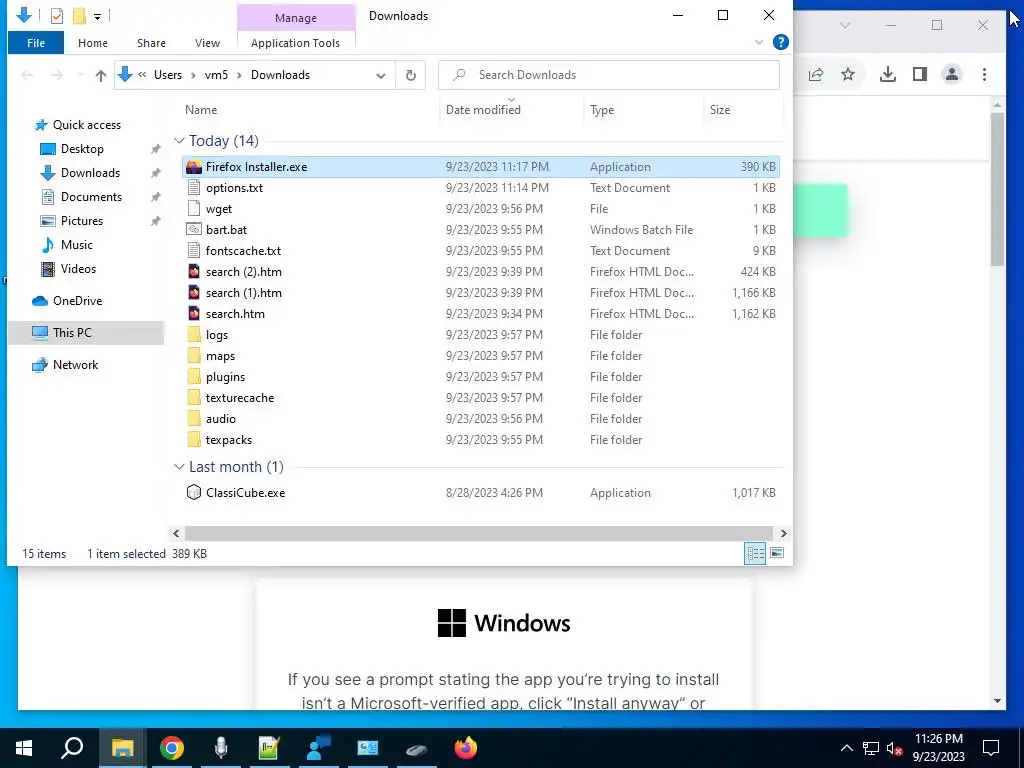The height and width of the screenshot is (768, 1024).
Task: Select the options.txt file
Action: coord(234,188)
